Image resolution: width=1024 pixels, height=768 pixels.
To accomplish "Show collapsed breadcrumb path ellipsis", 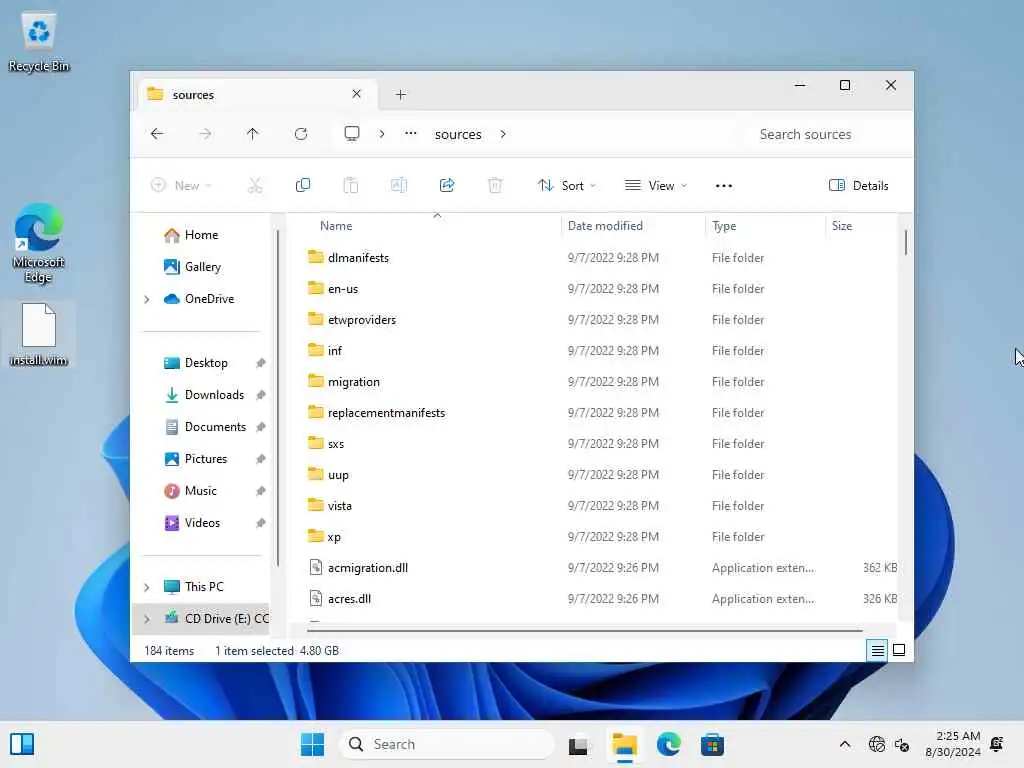I will 410,133.
